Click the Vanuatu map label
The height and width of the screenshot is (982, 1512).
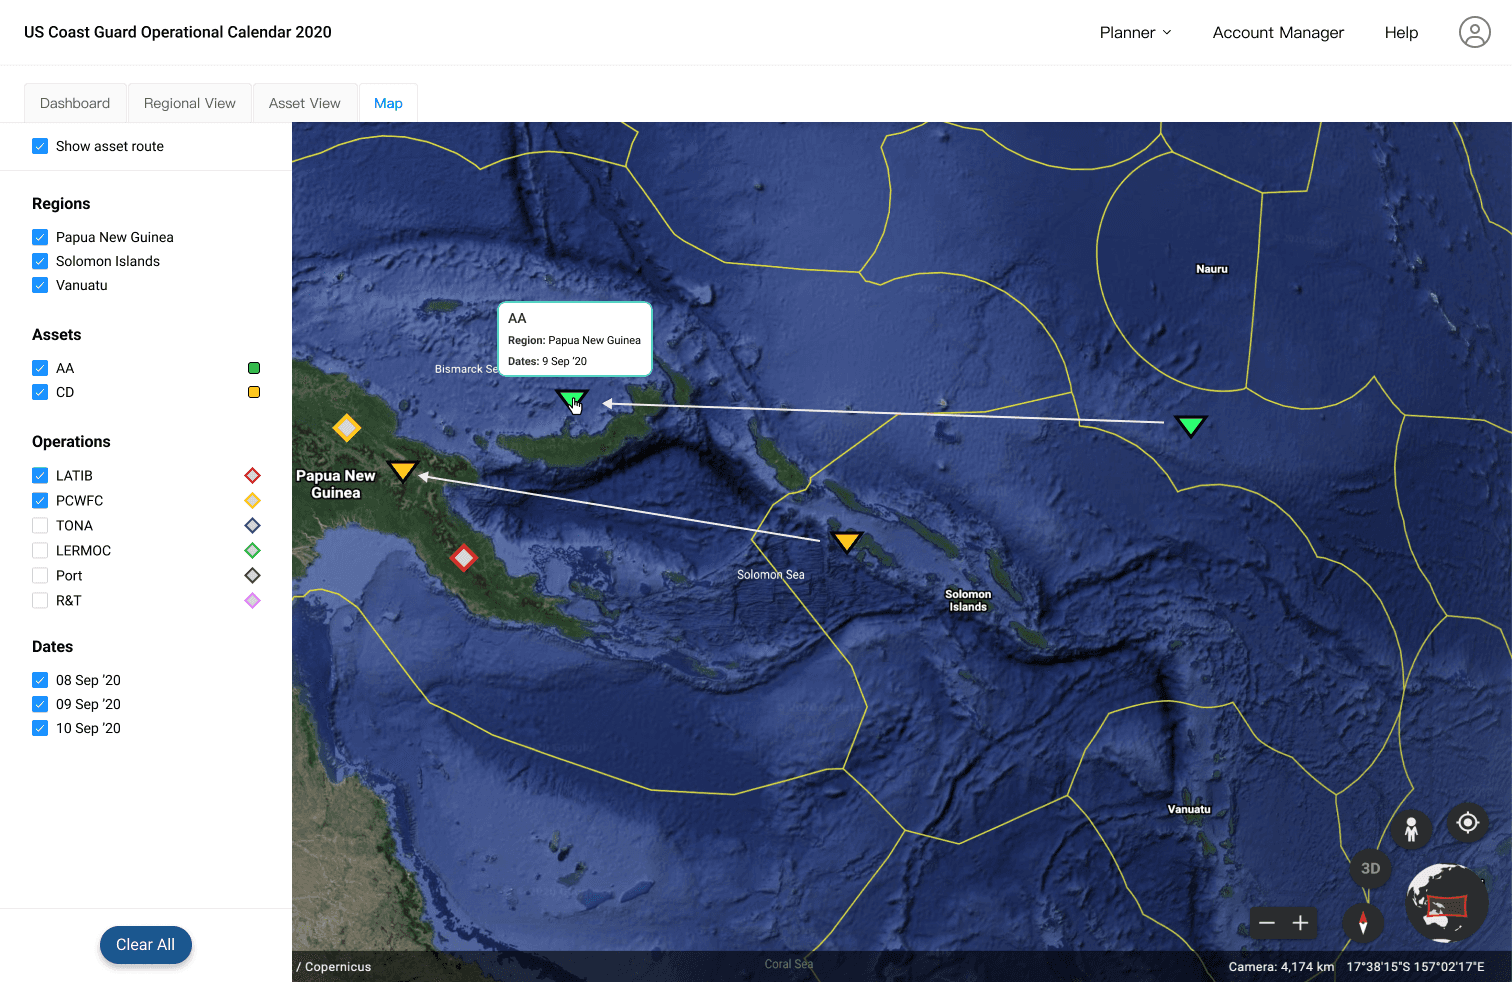[x=1189, y=809]
